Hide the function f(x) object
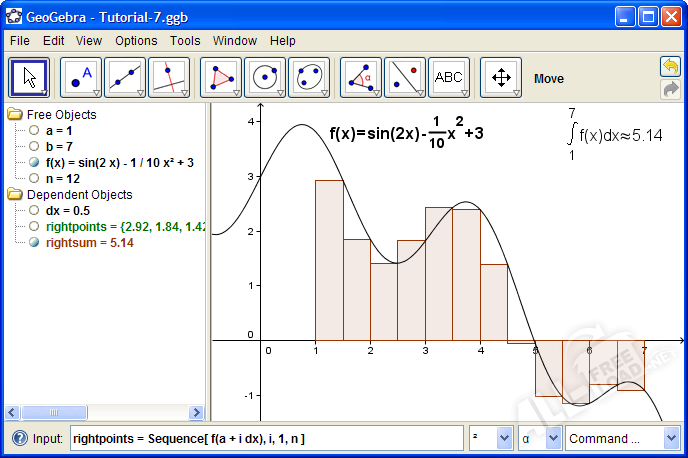Image resolution: width=688 pixels, height=458 pixels. [34, 162]
